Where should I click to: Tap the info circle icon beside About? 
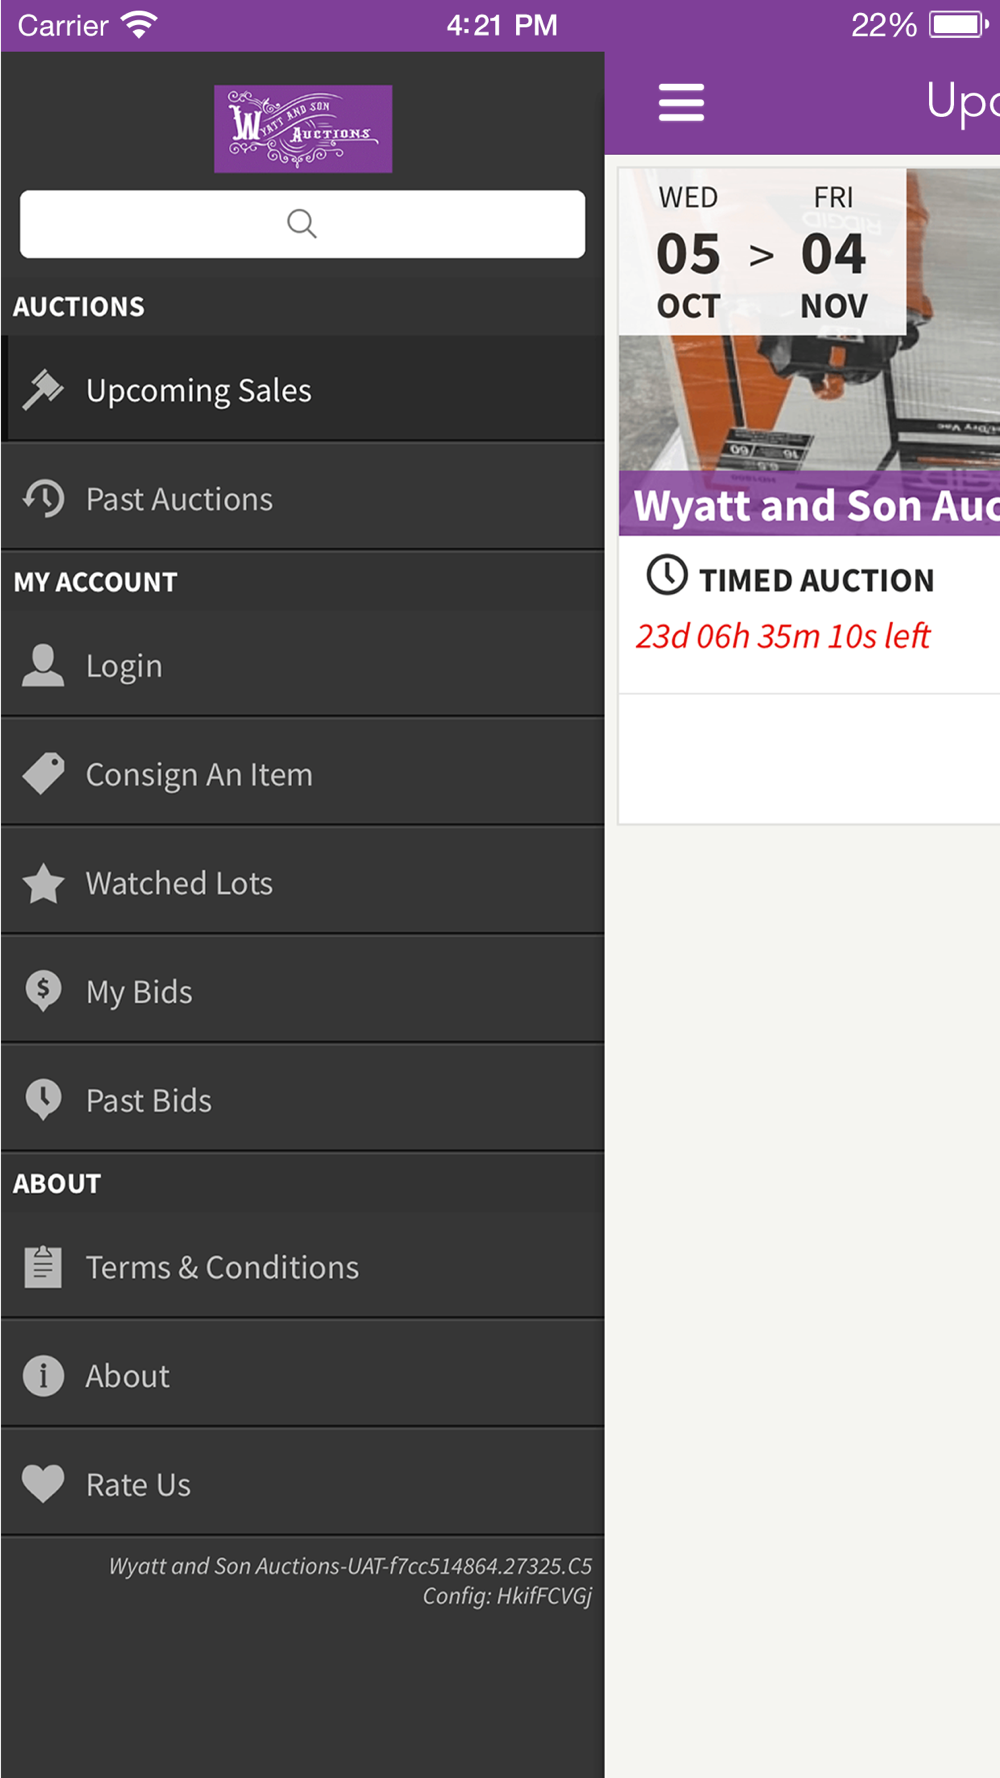(x=43, y=1376)
